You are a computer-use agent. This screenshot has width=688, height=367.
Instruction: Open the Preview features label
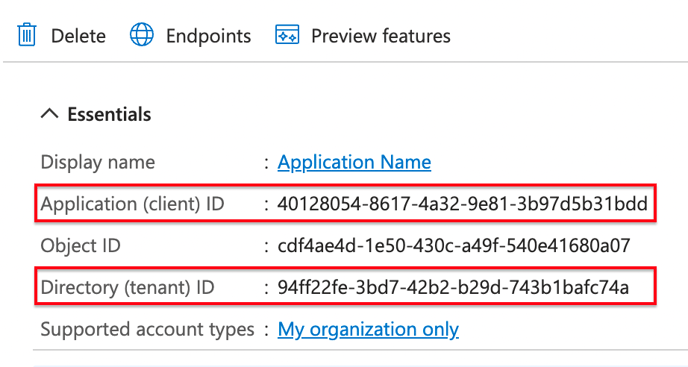click(381, 36)
